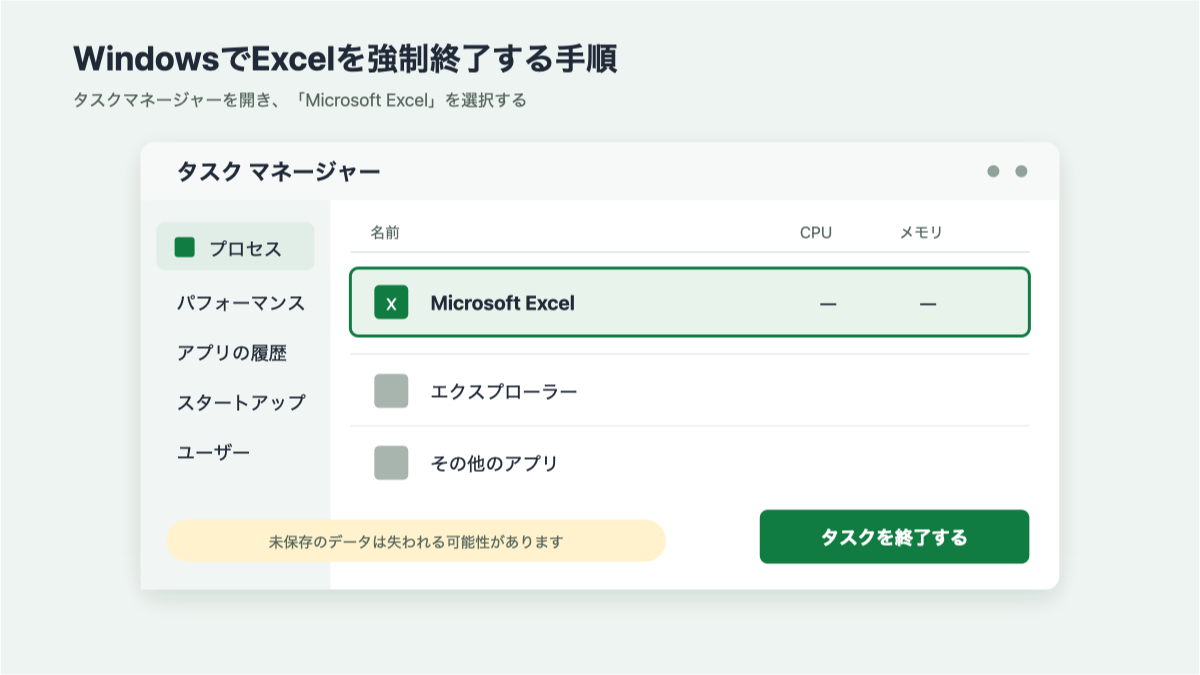Switch to the パフォーマンス tab
The width and height of the screenshot is (1200, 675).
241,303
